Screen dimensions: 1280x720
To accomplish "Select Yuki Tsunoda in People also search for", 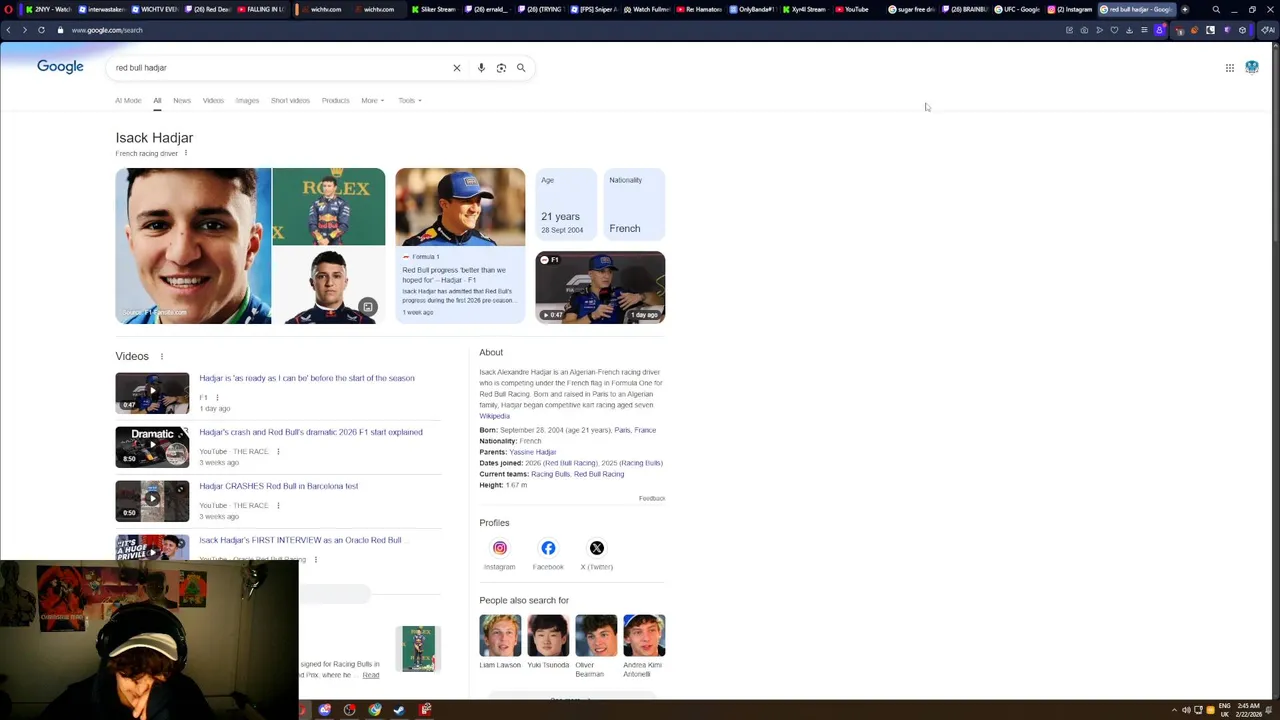I will point(548,642).
